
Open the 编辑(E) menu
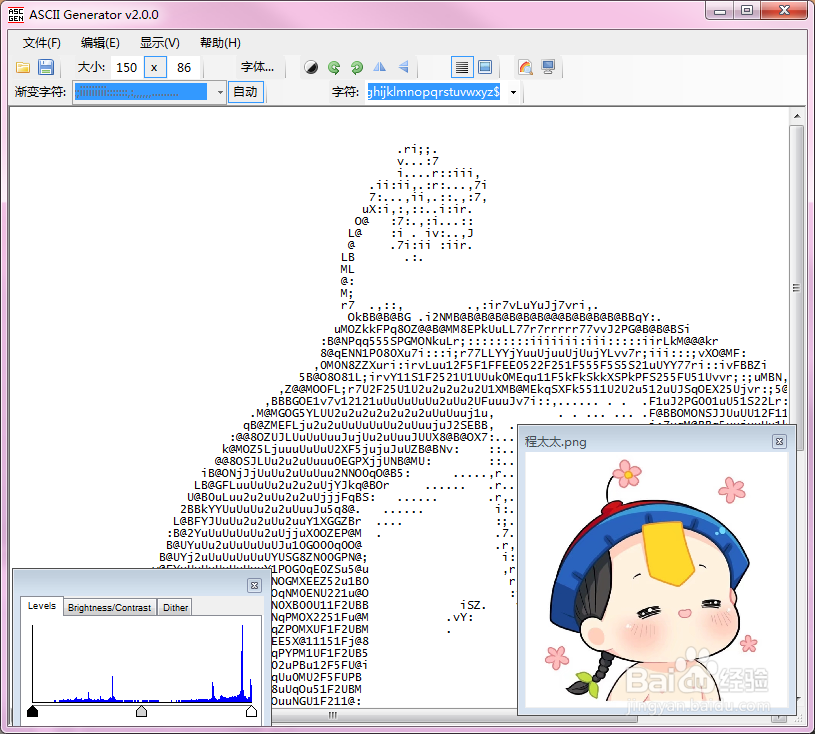[100, 43]
